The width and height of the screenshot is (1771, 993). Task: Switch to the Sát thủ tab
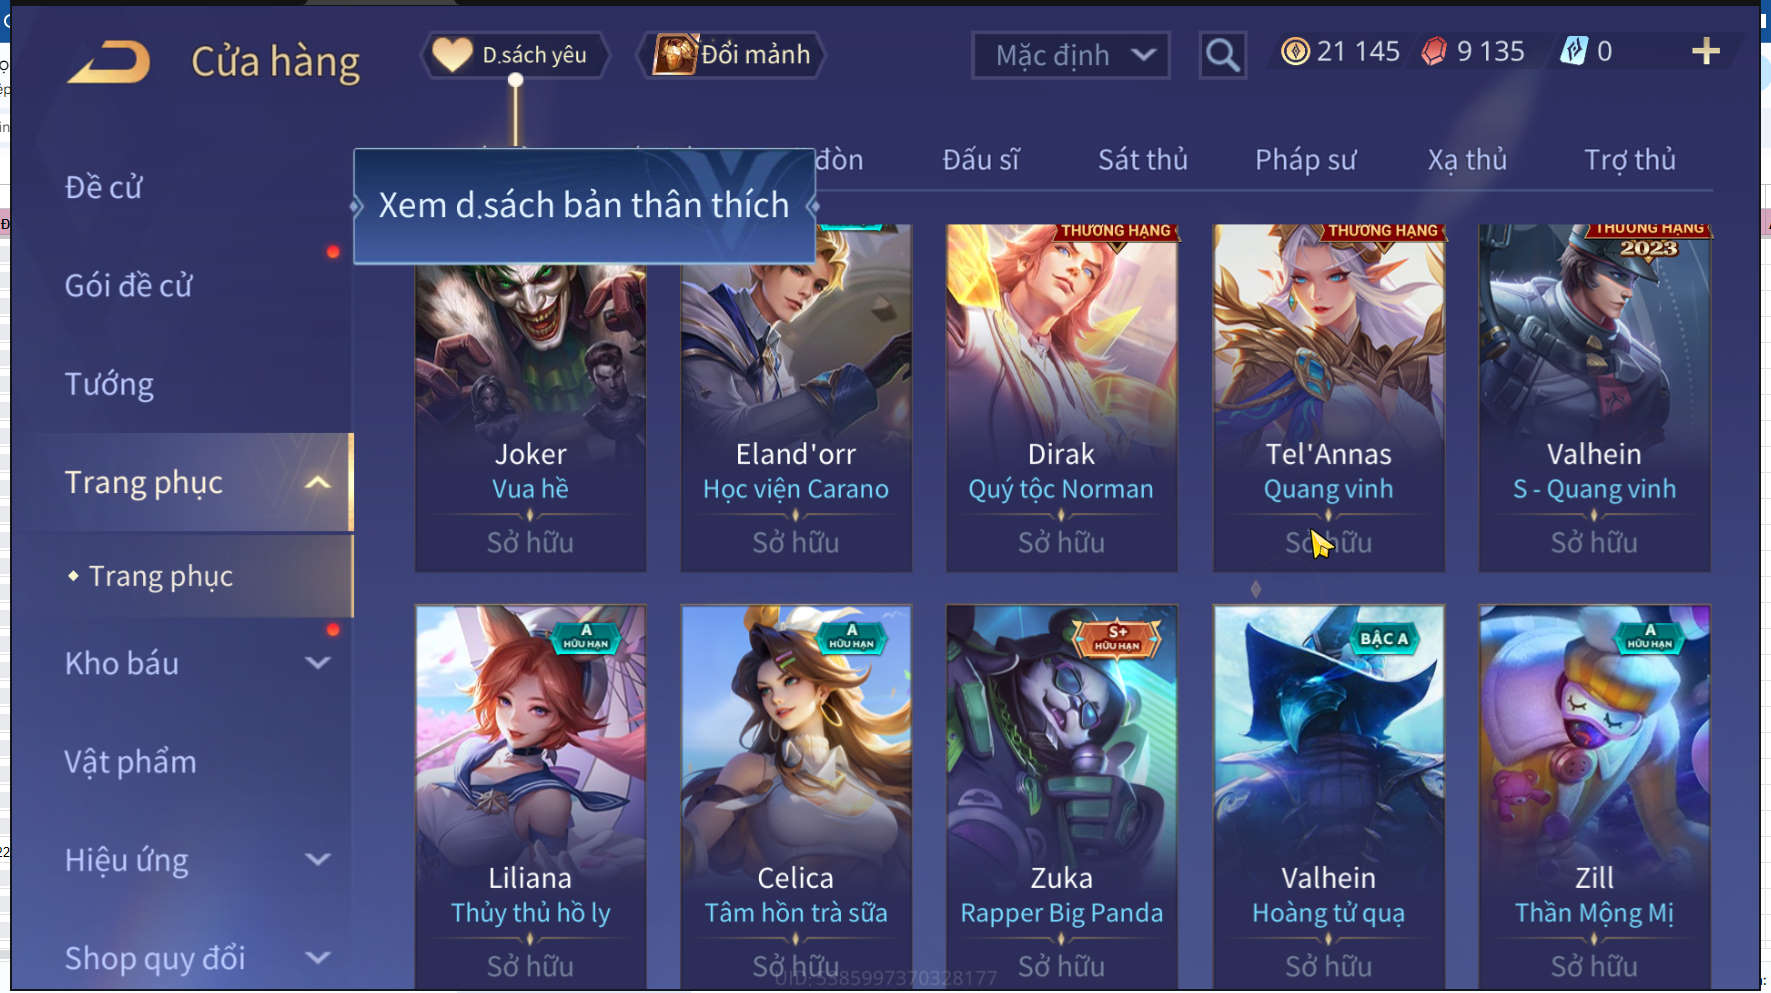tap(1142, 160)
